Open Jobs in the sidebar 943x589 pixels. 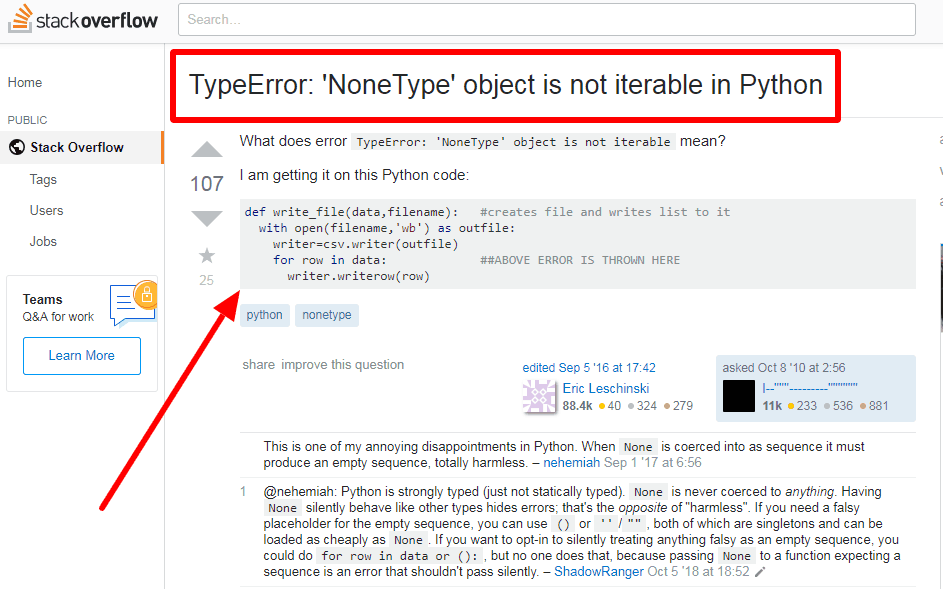43,241
